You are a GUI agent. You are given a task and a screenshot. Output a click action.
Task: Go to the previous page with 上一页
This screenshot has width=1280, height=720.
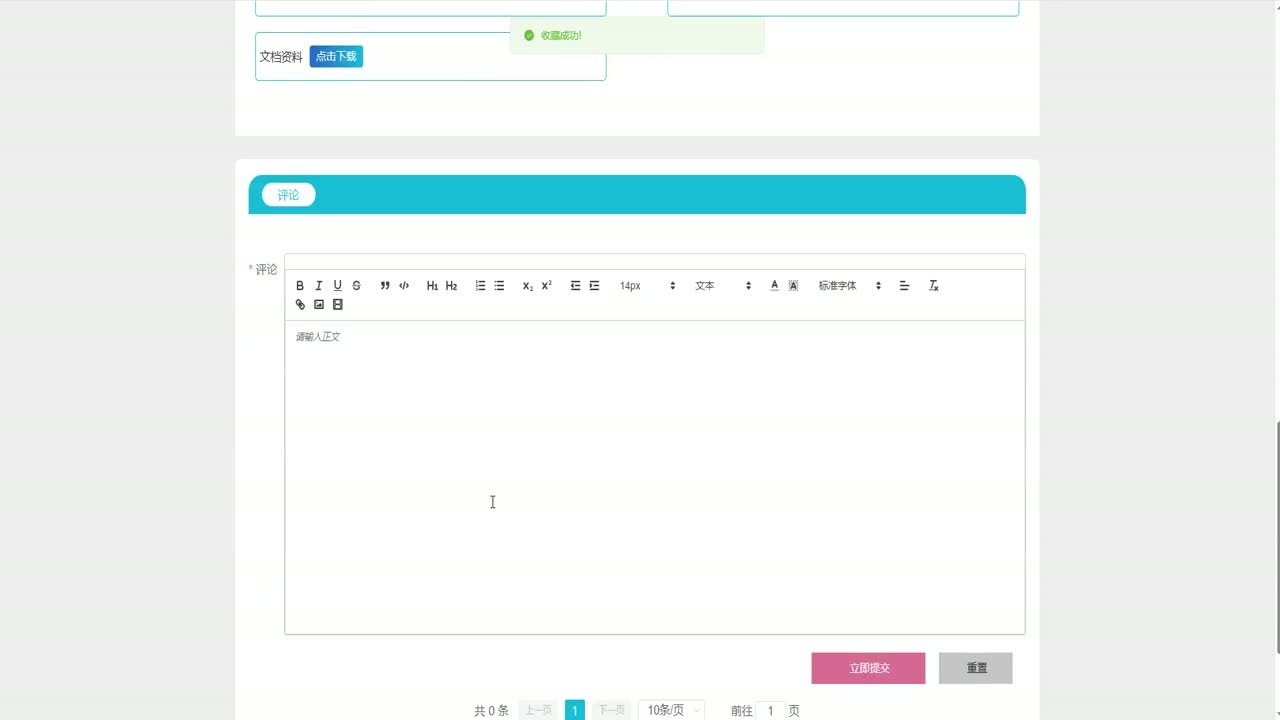coord(538,710)
